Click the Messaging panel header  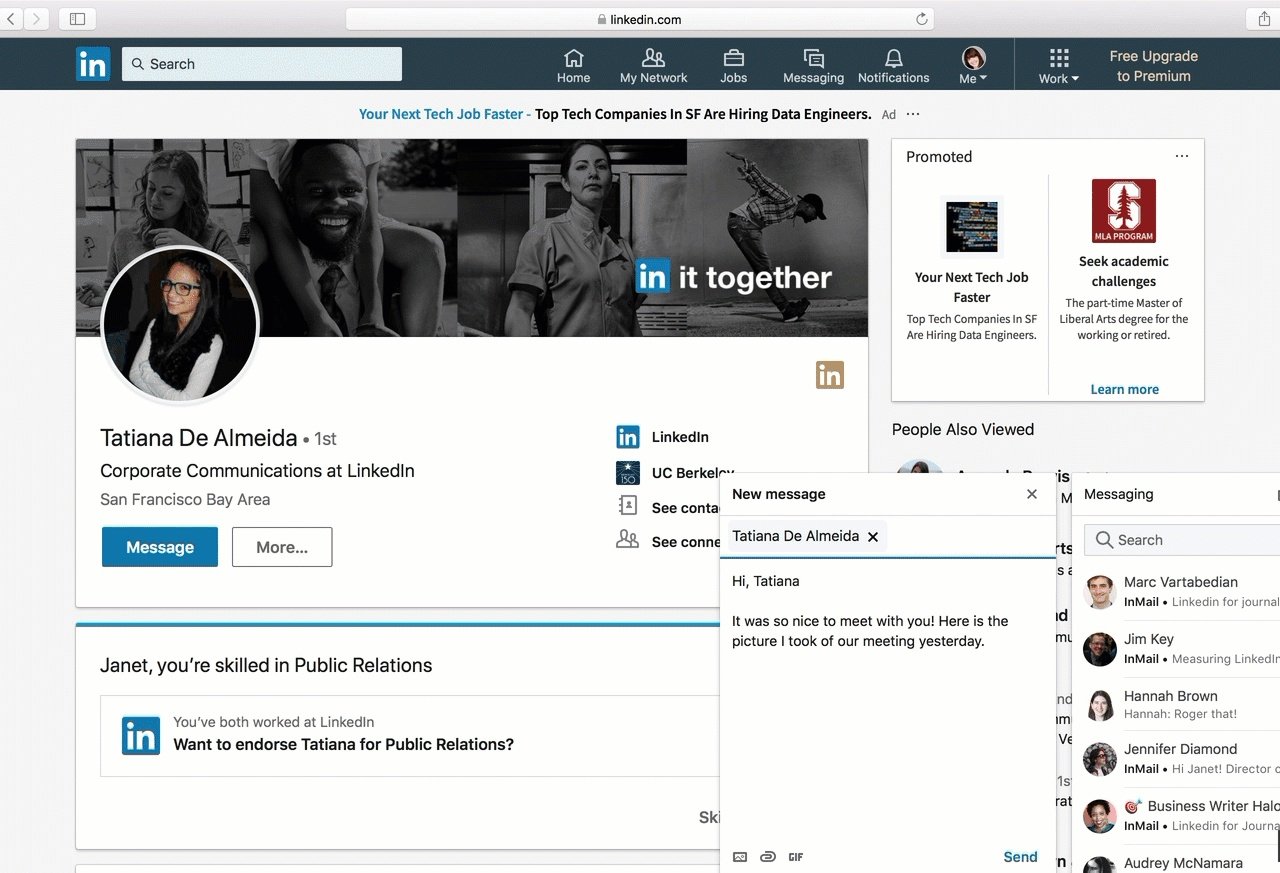click(x=1176, y=494)
